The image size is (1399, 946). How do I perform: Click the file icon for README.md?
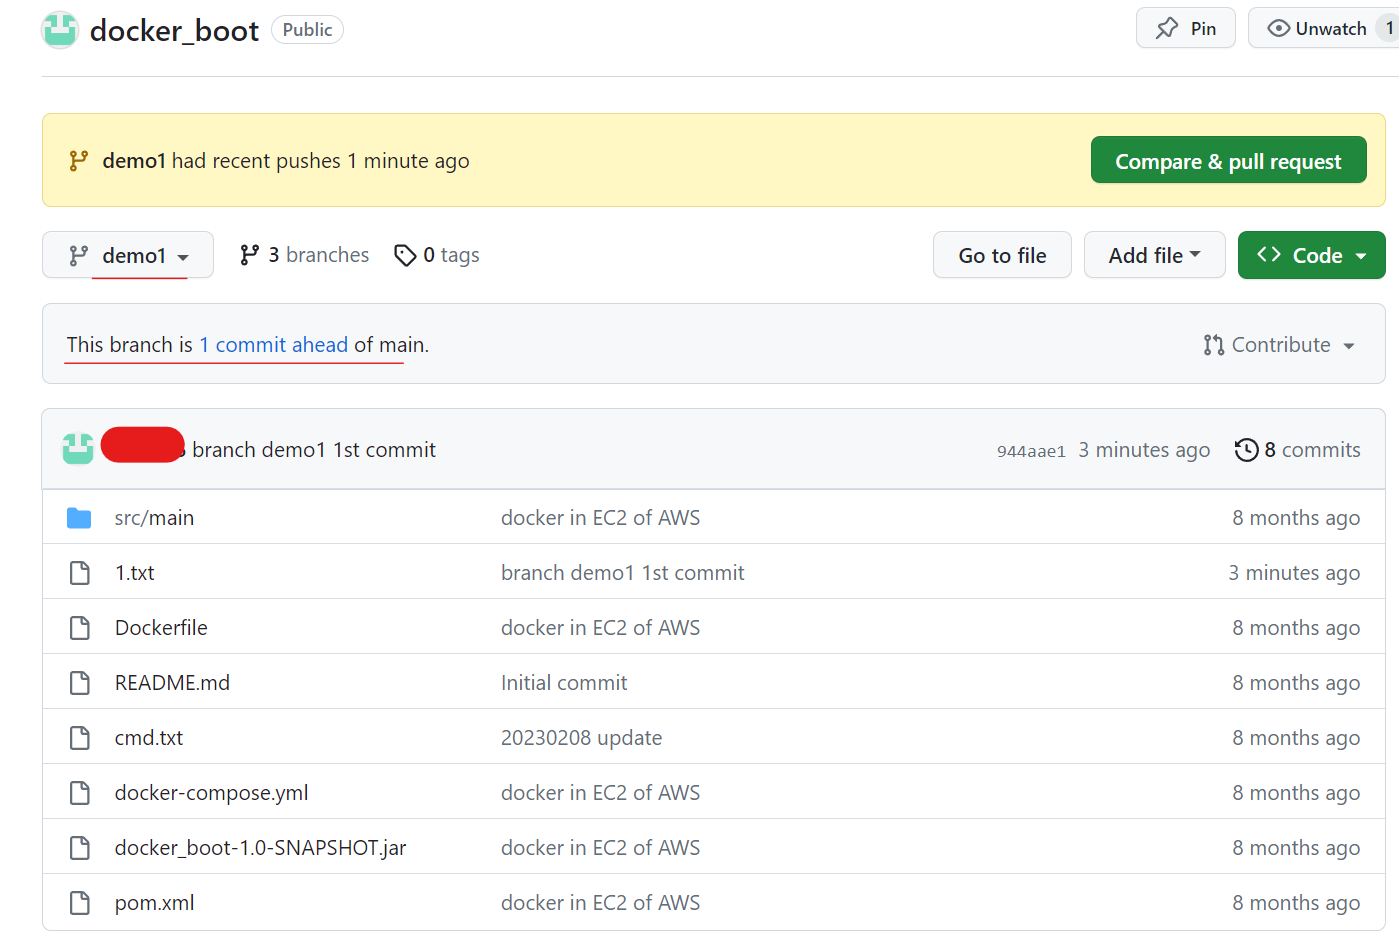point(80,683)
